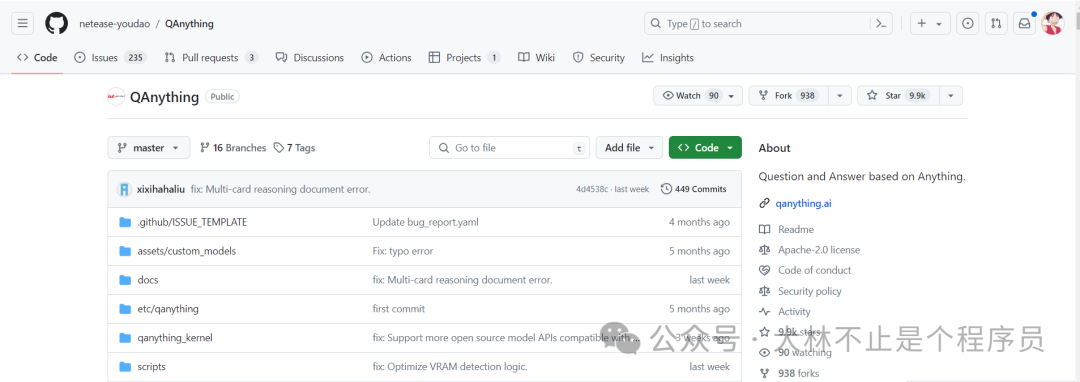
Task: Switch to the Code tab
Action: click(x=38, y=58)
